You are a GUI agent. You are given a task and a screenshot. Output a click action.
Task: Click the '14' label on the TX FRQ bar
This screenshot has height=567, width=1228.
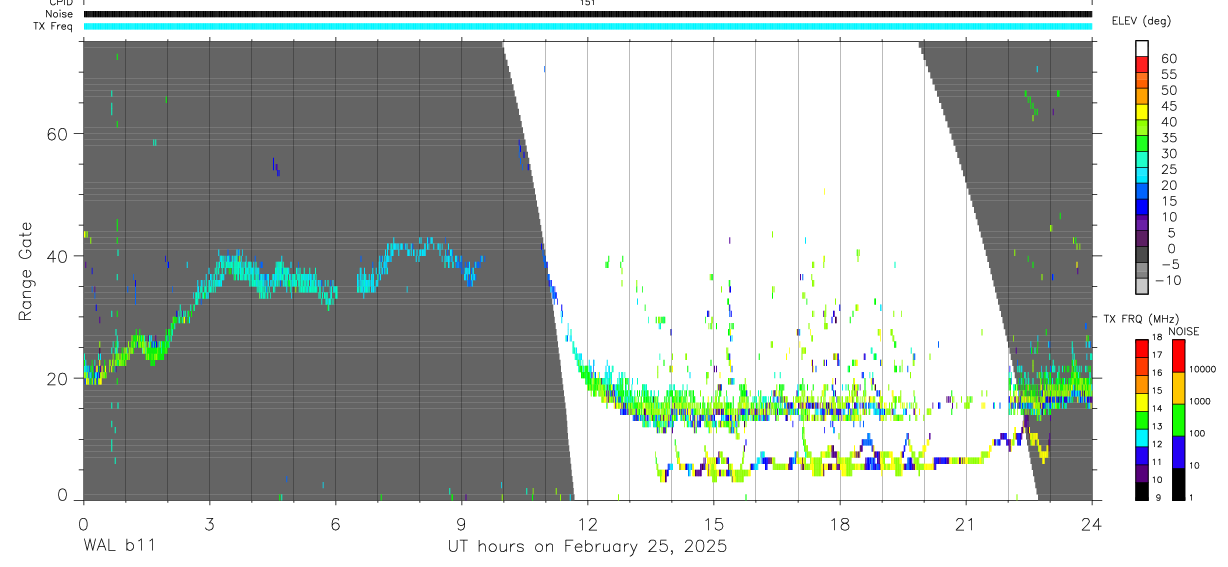[x=1156, y=408]
